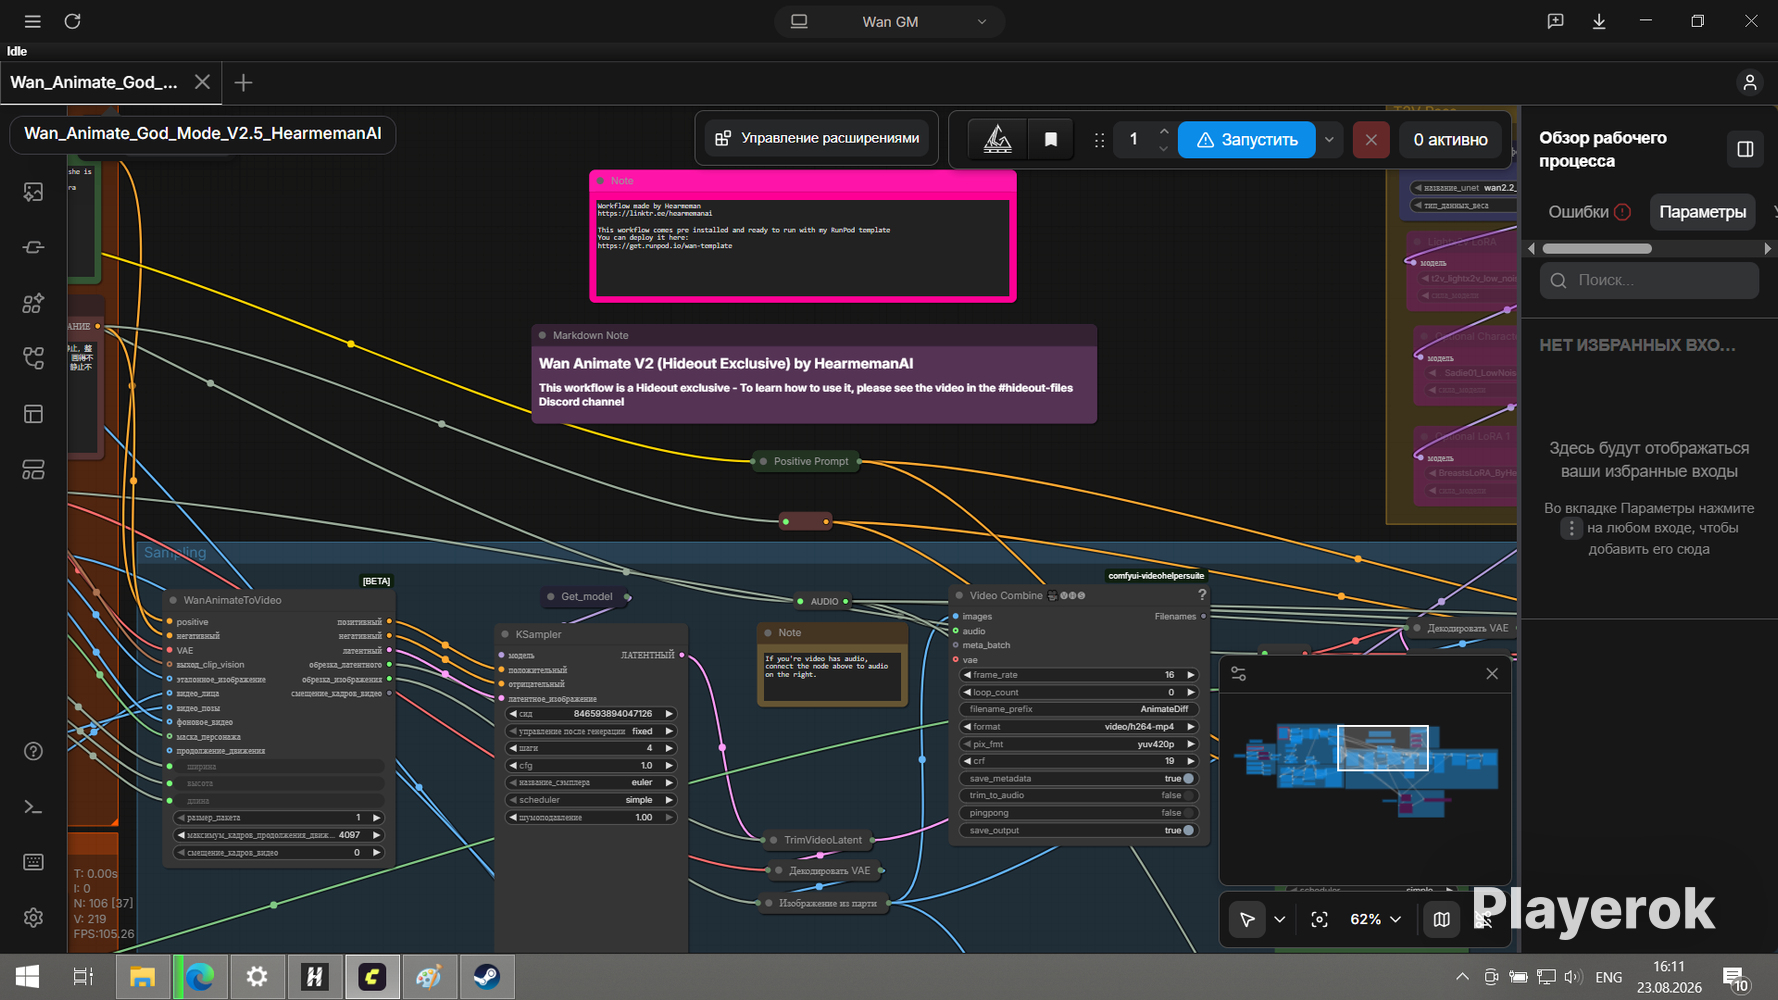Select the pointer cursor mode tool
The width and height of the screenshot is (1778, 1000).
(x=1247, y=919)
